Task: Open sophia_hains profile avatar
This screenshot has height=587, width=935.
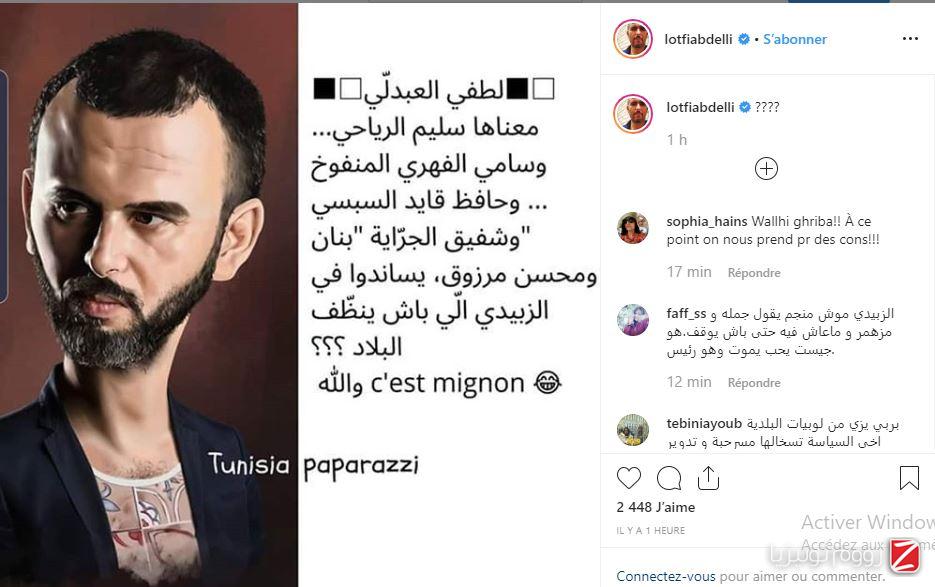Action: 633,228
